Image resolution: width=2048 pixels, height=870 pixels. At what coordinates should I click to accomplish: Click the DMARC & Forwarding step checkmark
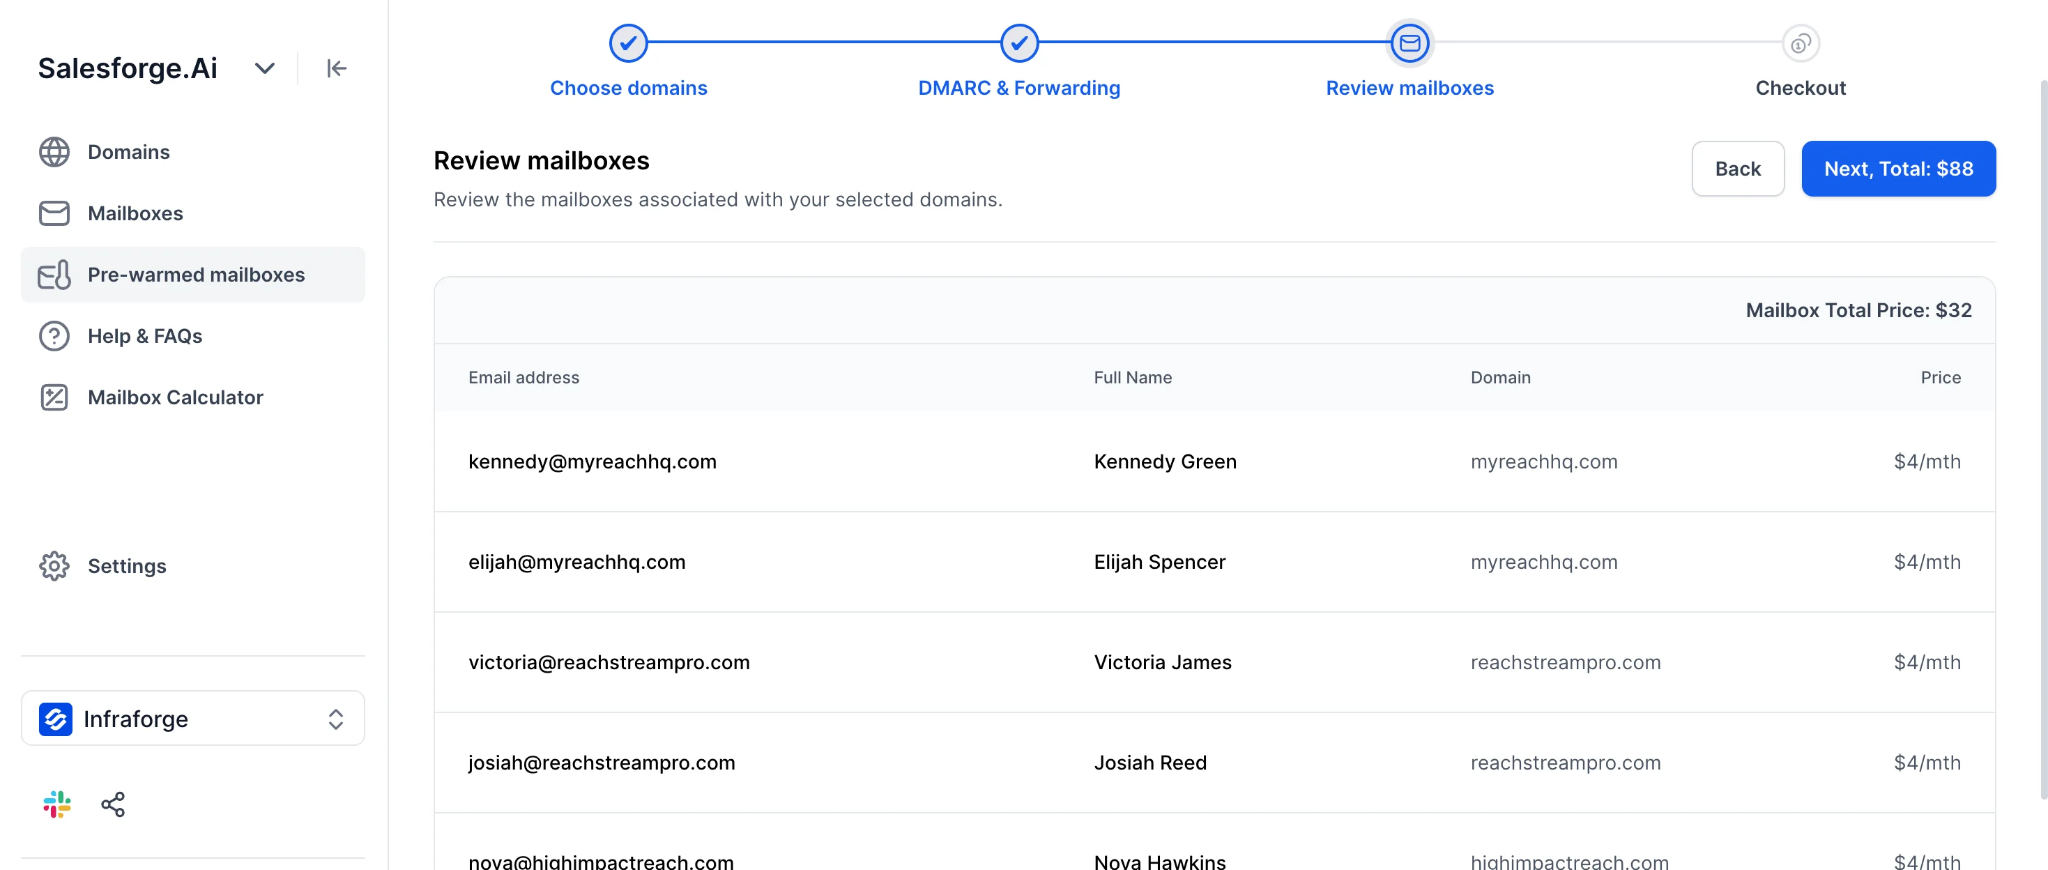pyautogui.click(x=1019, y=43)
